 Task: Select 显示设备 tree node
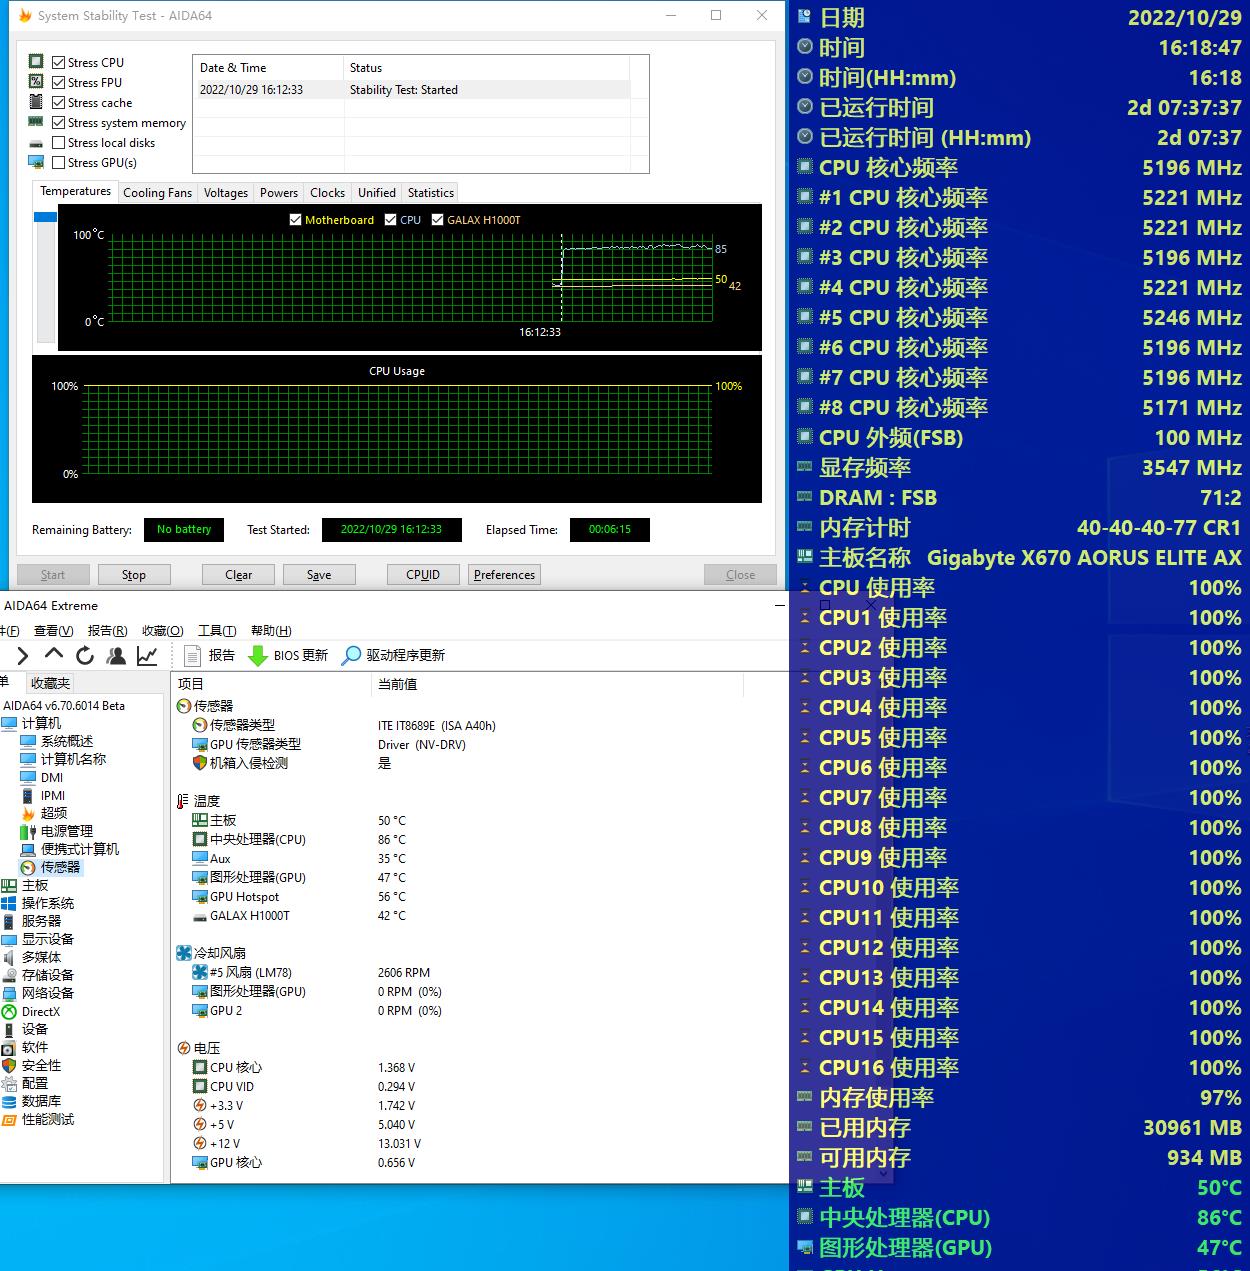pos(48,939)
